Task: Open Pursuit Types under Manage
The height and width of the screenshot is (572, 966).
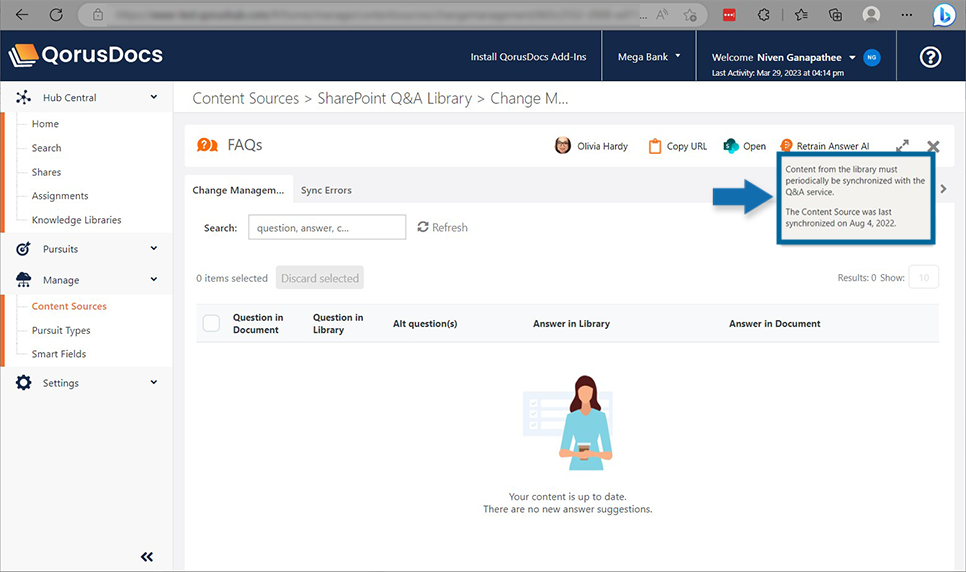Action: (x=61, y=330)
